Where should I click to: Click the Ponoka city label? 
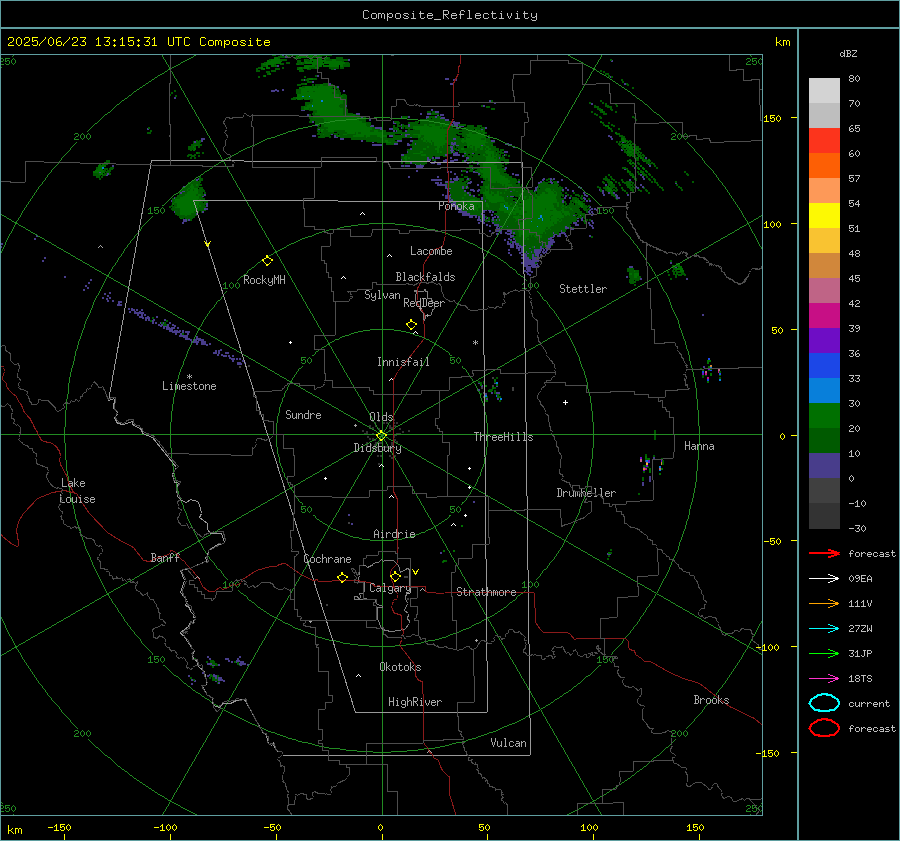pyautogui.click(x=456, y=206)
